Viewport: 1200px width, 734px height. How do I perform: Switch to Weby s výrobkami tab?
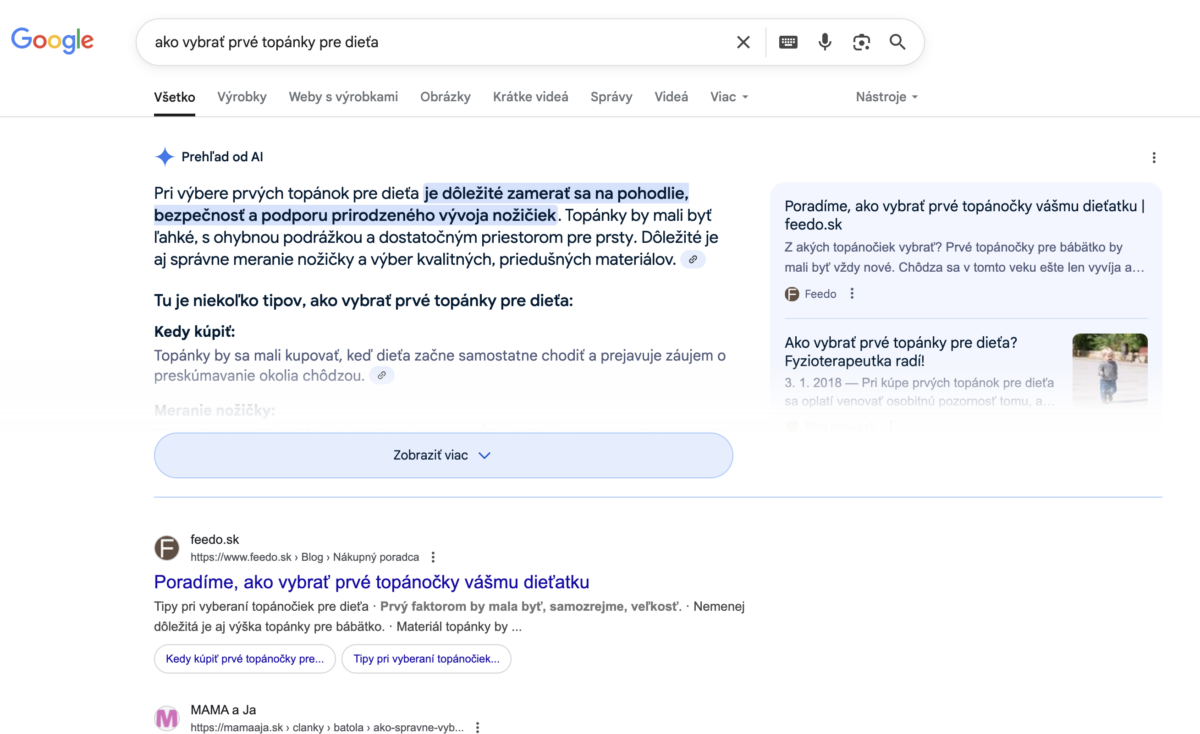343,97
